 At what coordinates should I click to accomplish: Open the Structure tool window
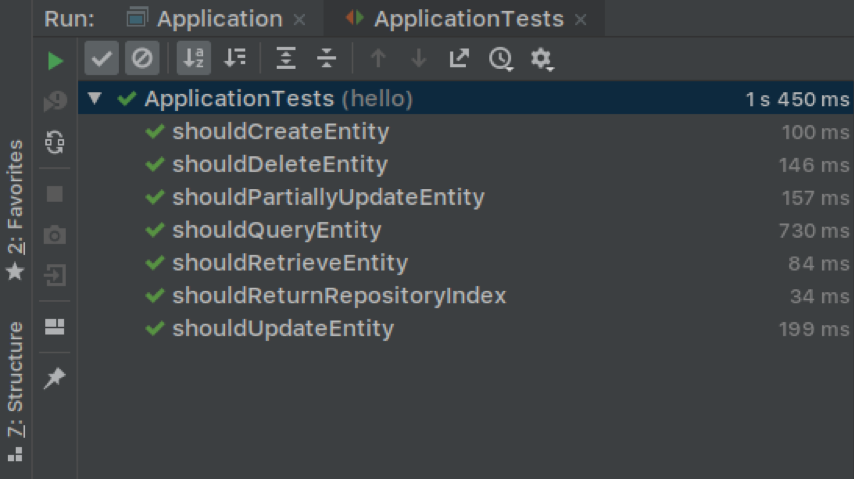pyautogui.click(x=15, y=391)
